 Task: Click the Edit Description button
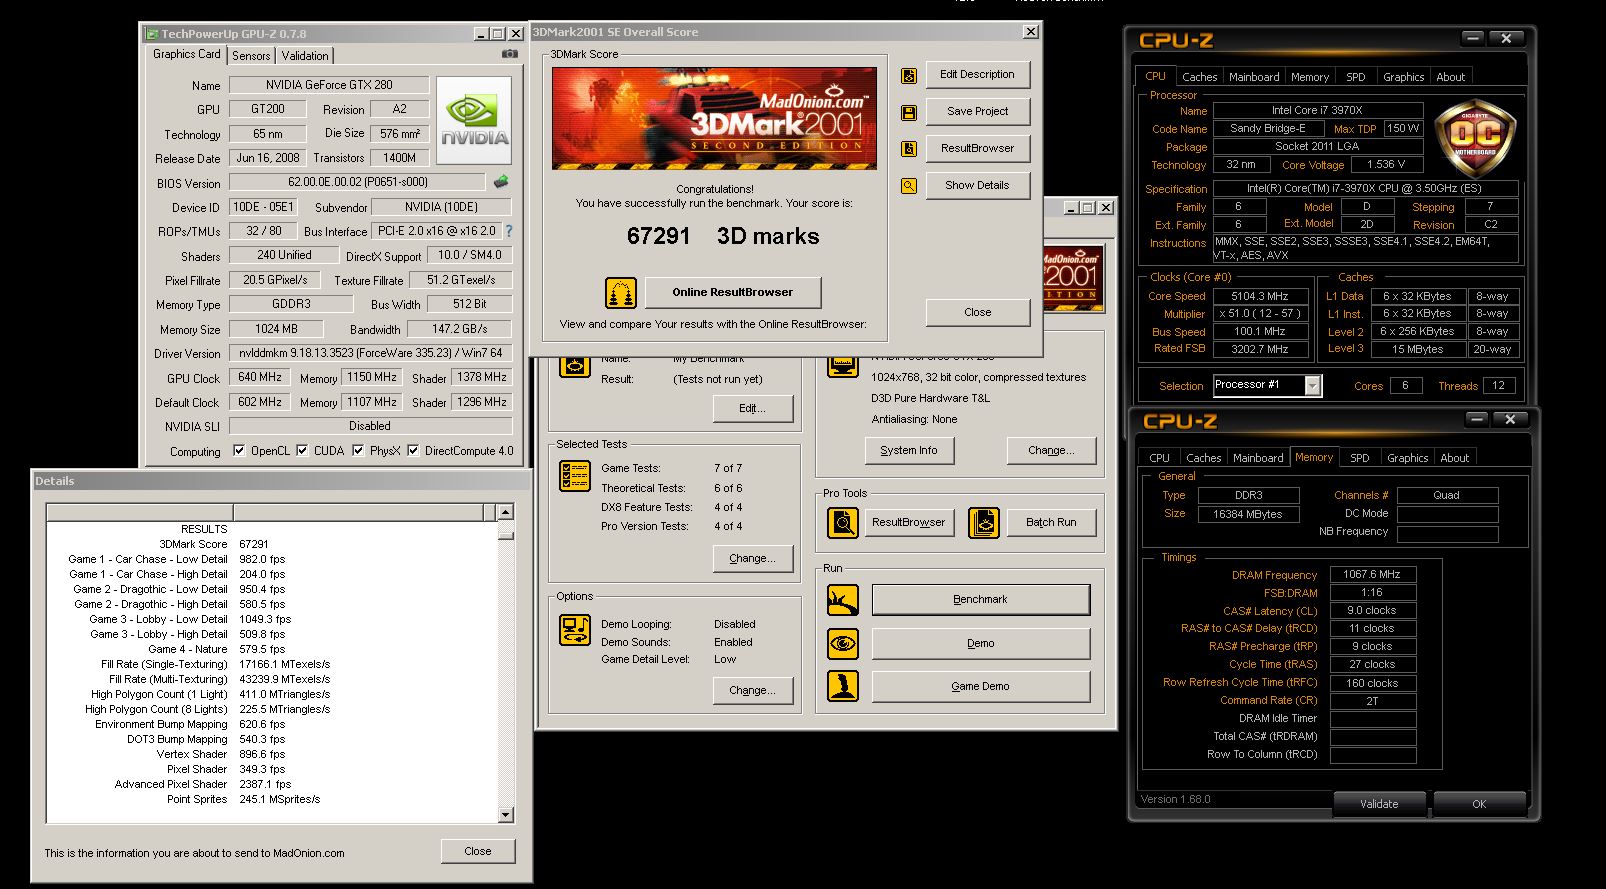(977, 74)
